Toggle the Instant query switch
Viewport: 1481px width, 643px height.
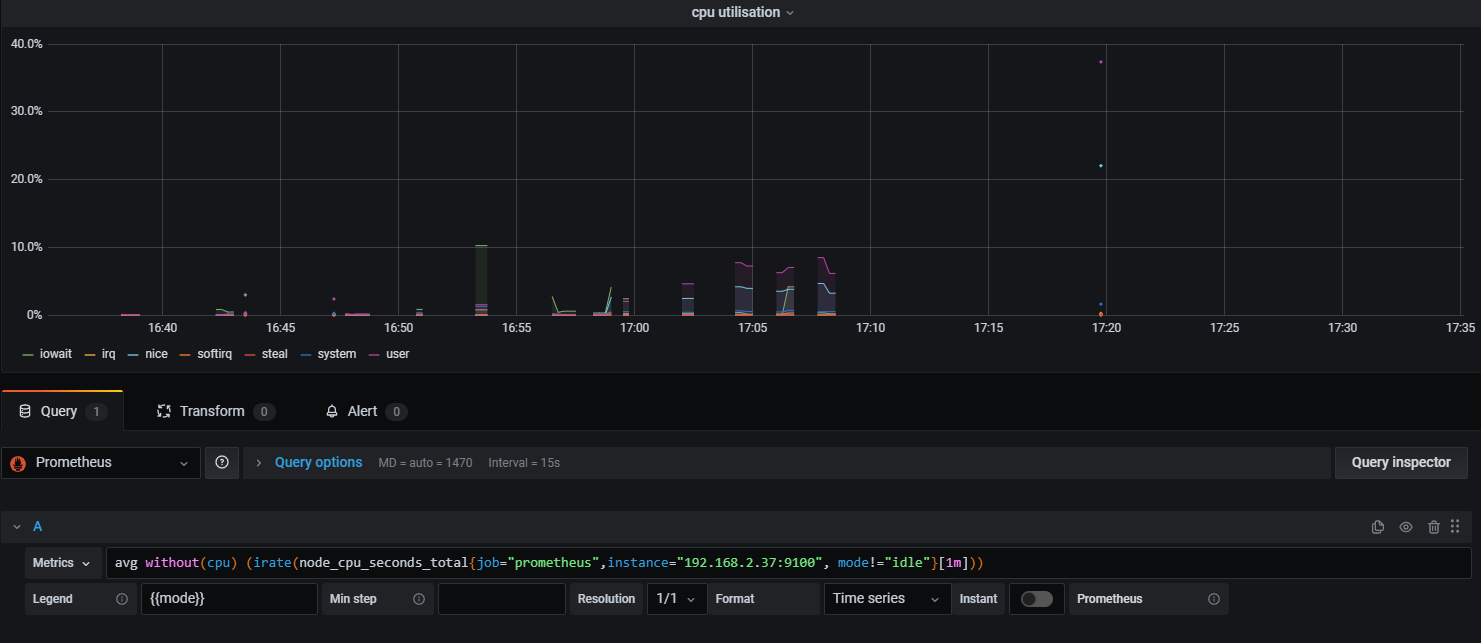[x=1037, y=599]
